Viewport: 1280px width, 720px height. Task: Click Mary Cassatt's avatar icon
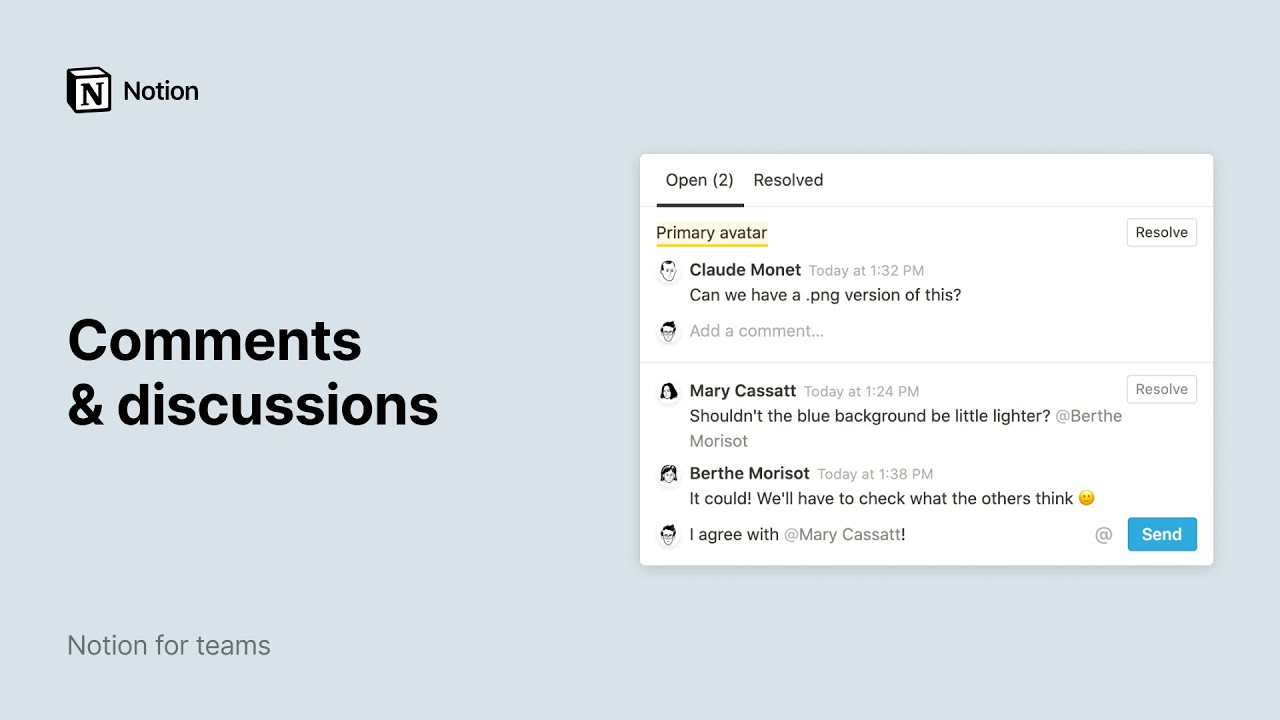[x=668, y=392]
